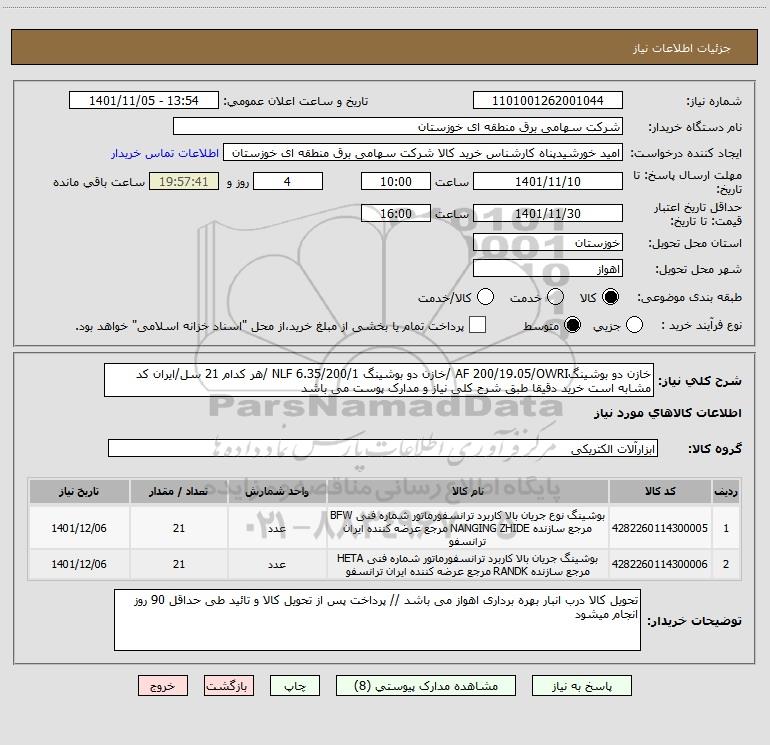Screen dimensions: 770x745
Task: Select the کالا radio button
Action: [x=612, y=298]
